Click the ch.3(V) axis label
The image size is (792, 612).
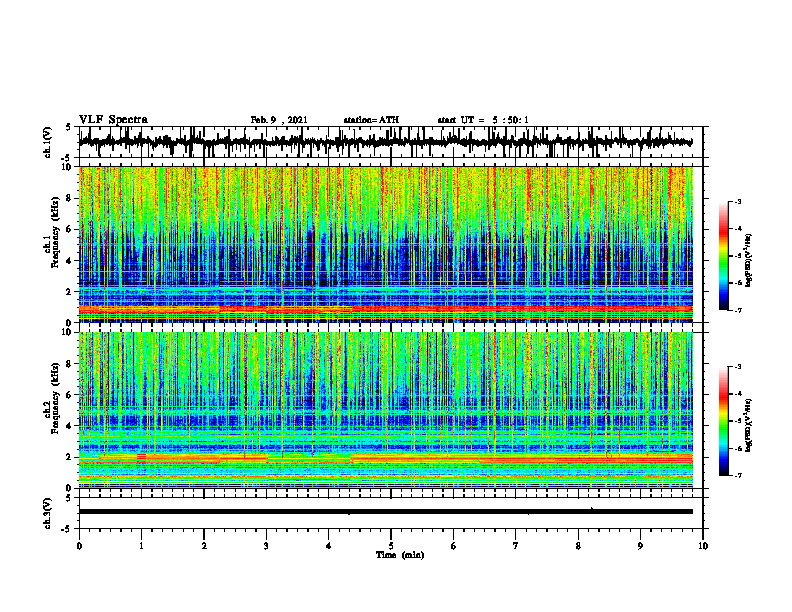point(48,513)
